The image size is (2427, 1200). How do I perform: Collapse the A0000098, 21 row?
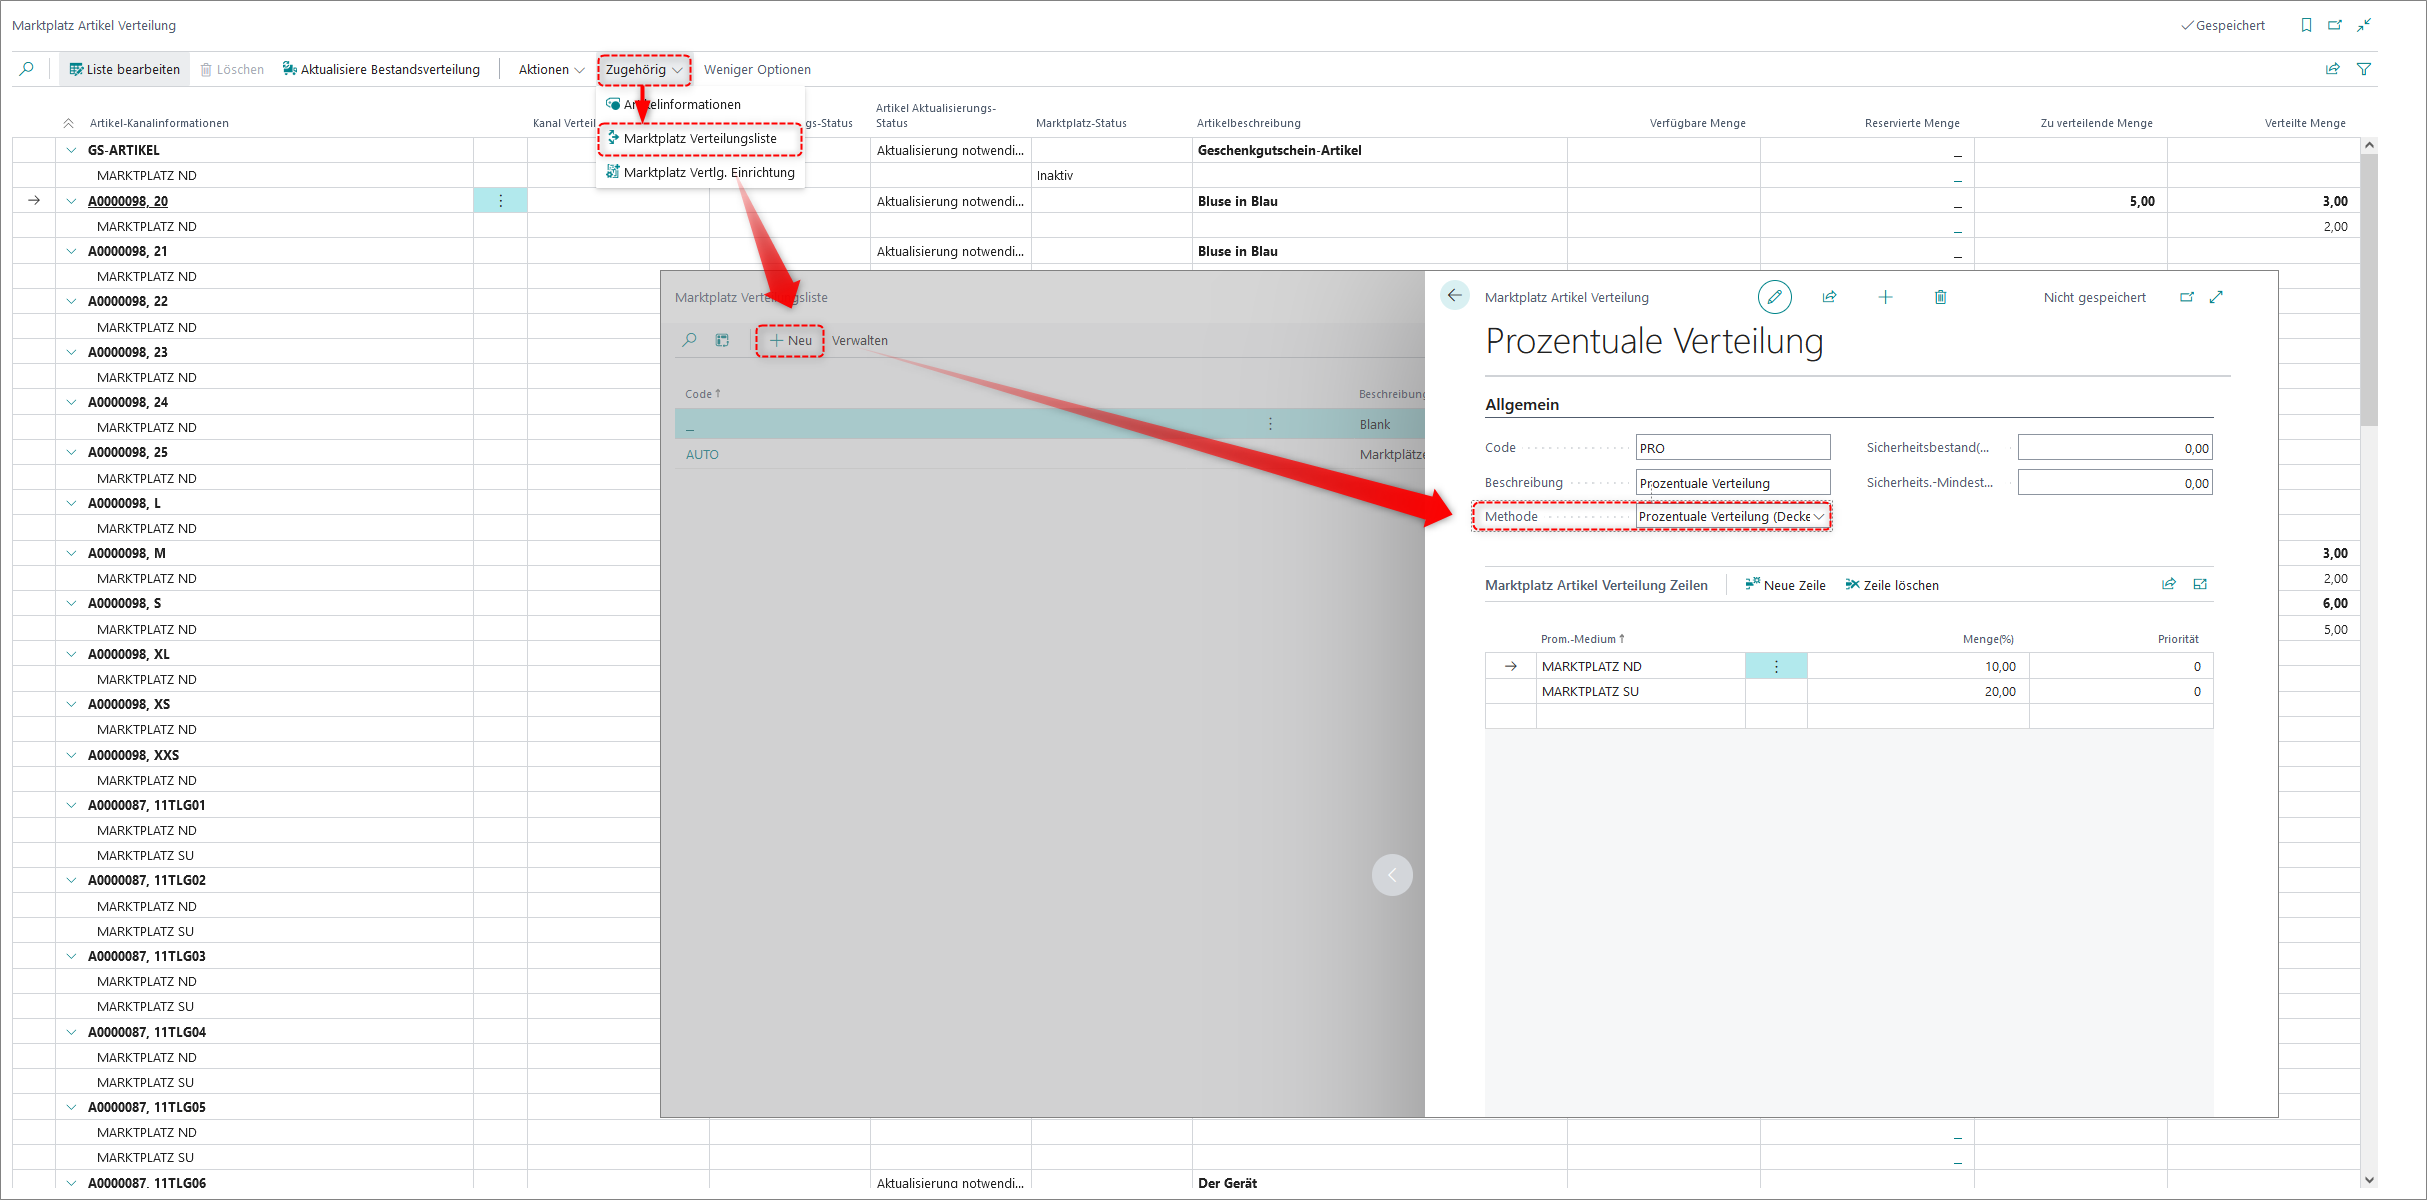tap(71, 251)
